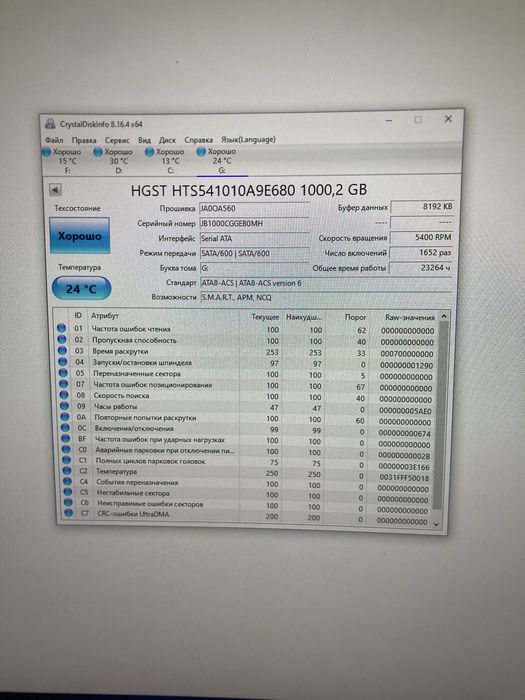Click the Наихудш... column header
Viewport: 525px width, 700px height.
304,317
